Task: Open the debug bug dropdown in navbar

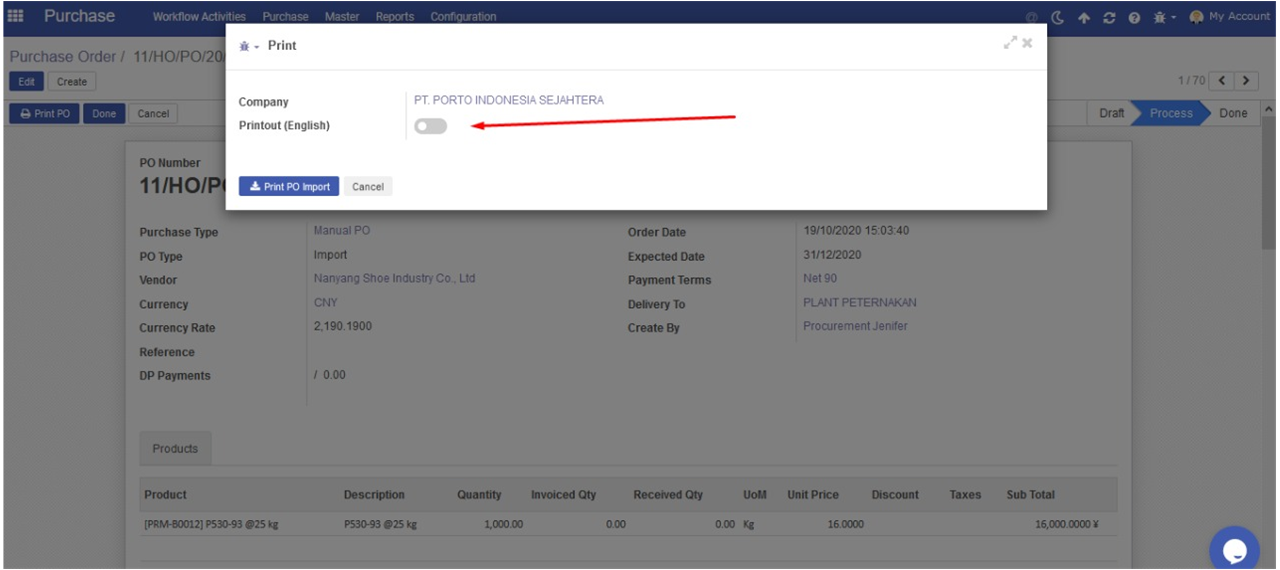Action: pos(1163,18)
